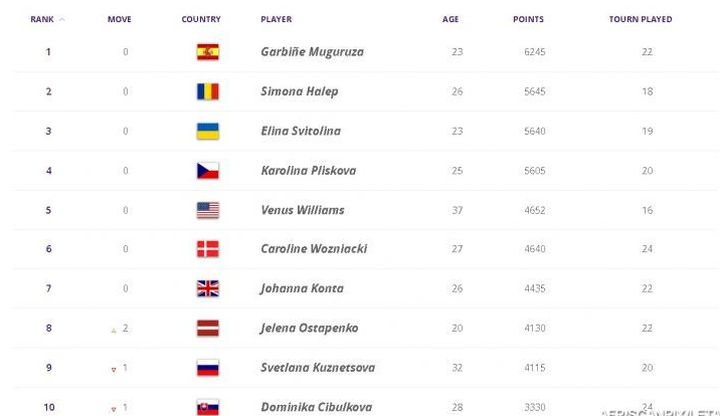720x416 pixels.
Task: Sort by the AGE column header
Action: (x=450, y=19)
